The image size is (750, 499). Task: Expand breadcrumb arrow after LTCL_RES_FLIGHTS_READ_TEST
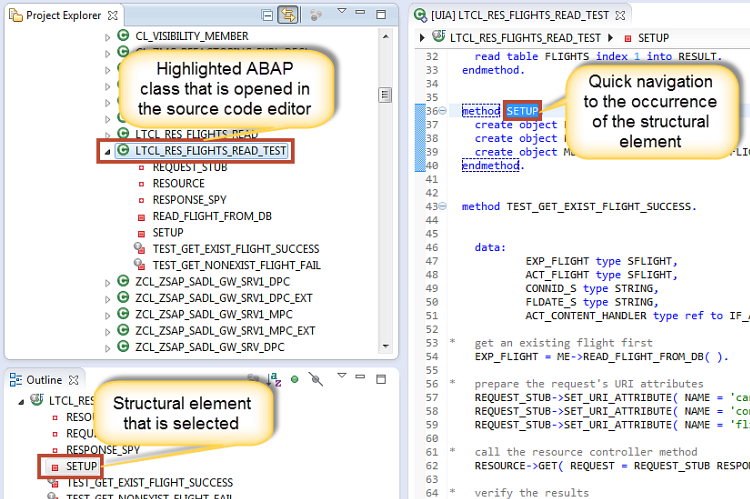610,37
